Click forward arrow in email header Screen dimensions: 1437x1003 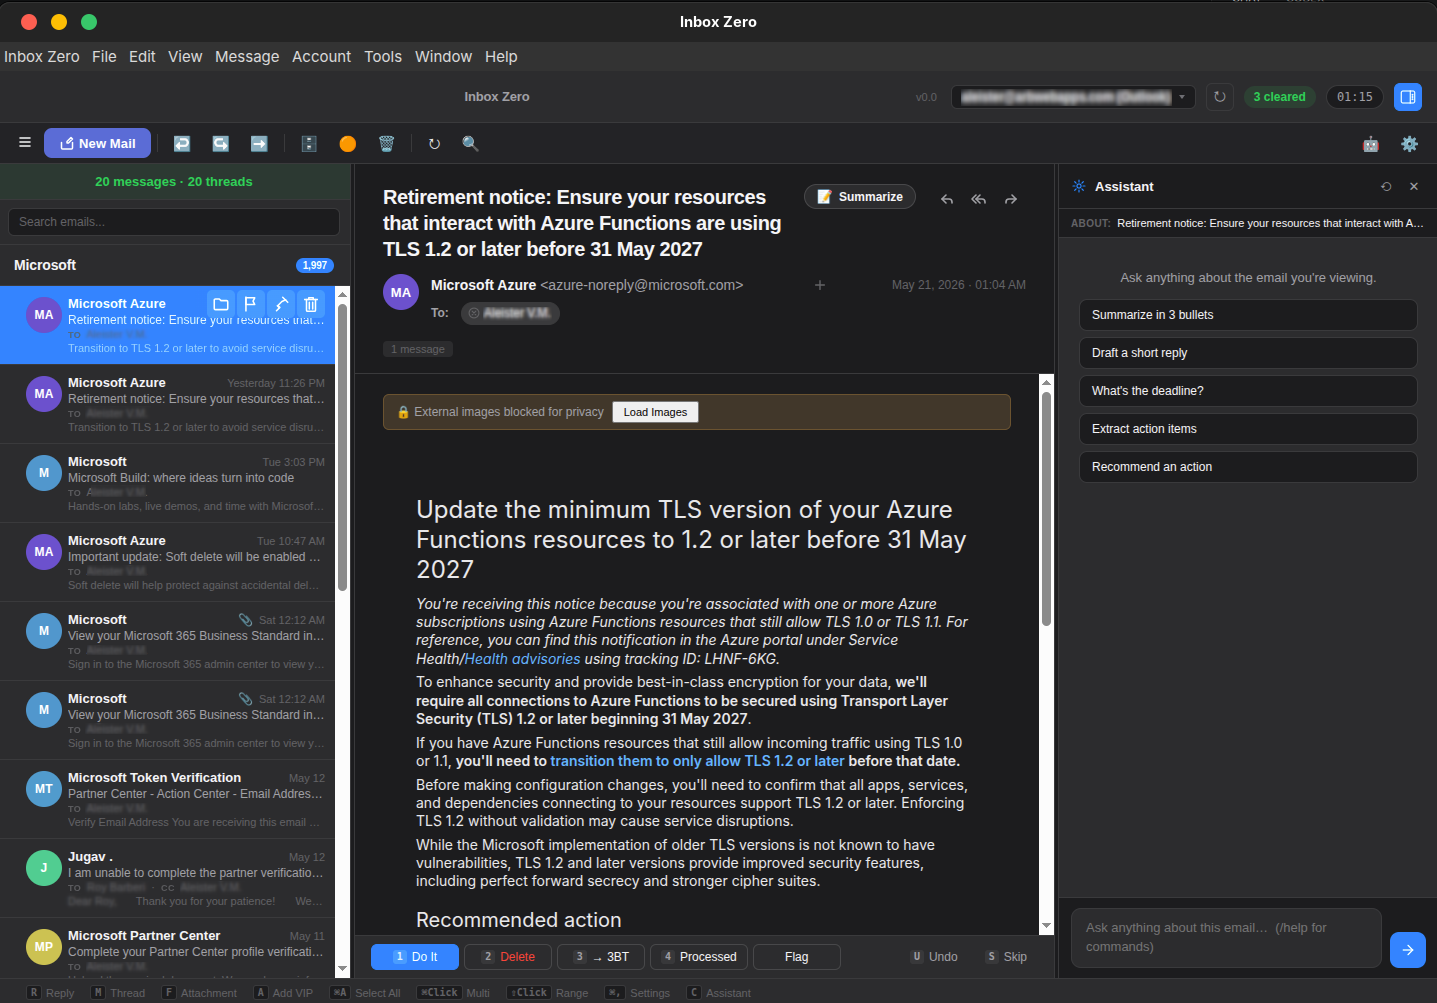tap(1011, 199)
